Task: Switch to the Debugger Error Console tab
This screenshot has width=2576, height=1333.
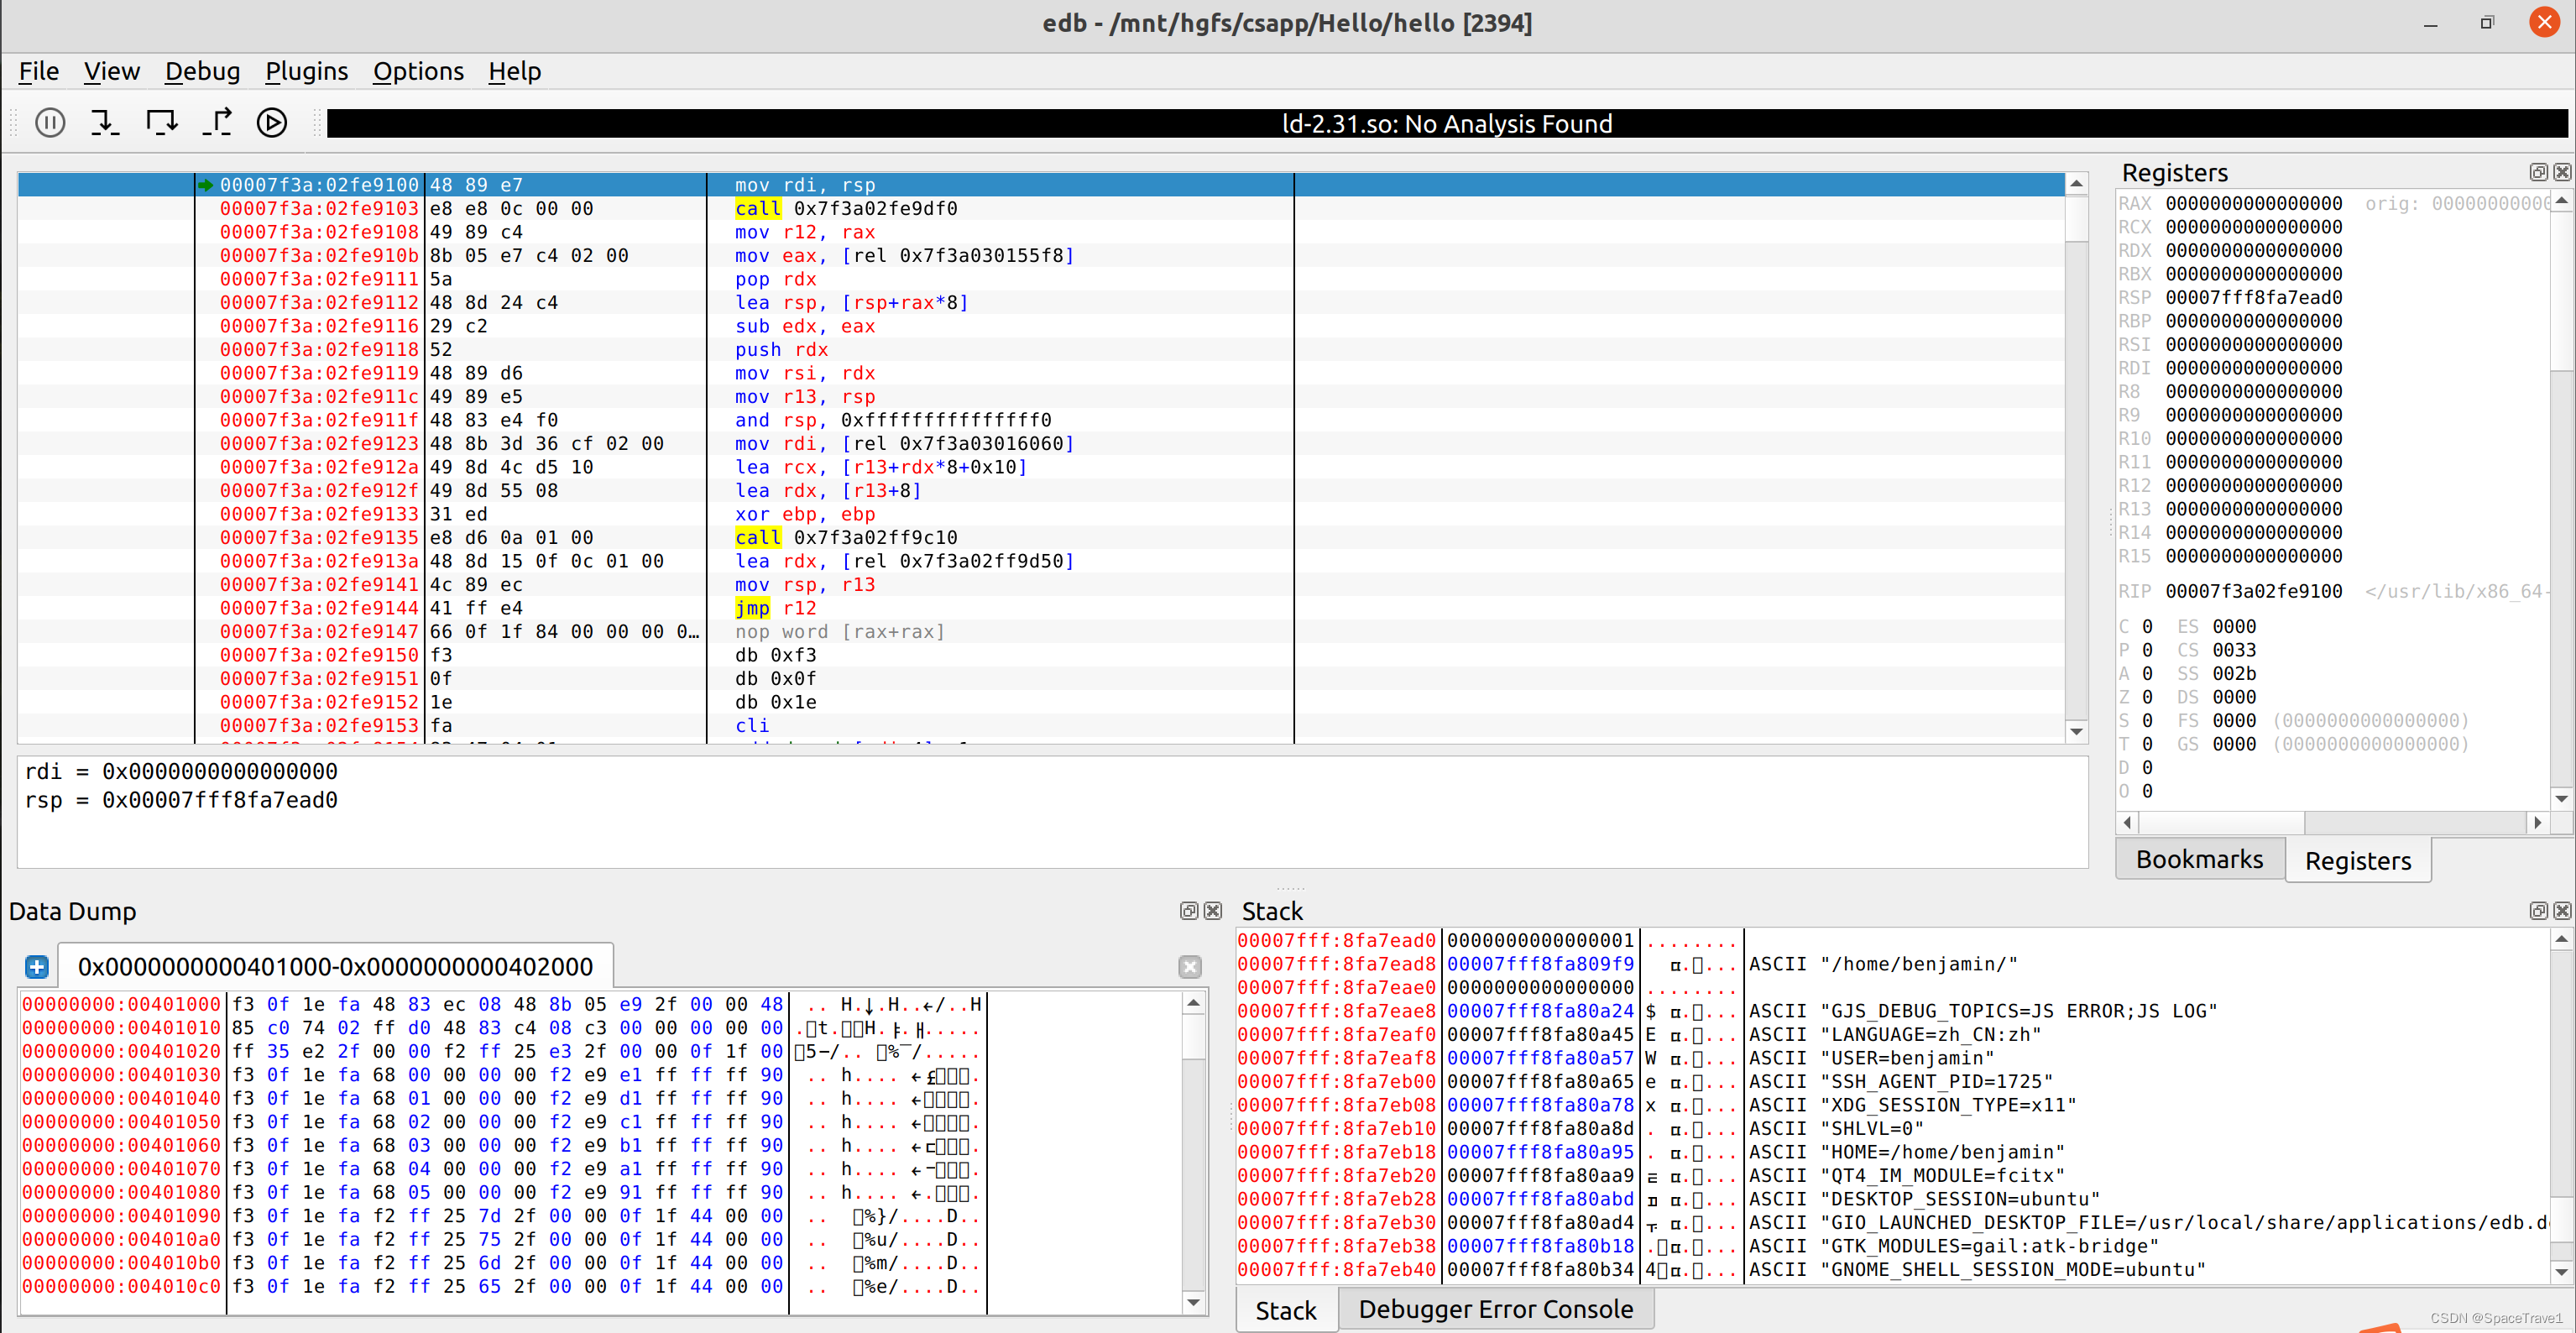Action: pyautogui.click(x=1494, y=1308)
